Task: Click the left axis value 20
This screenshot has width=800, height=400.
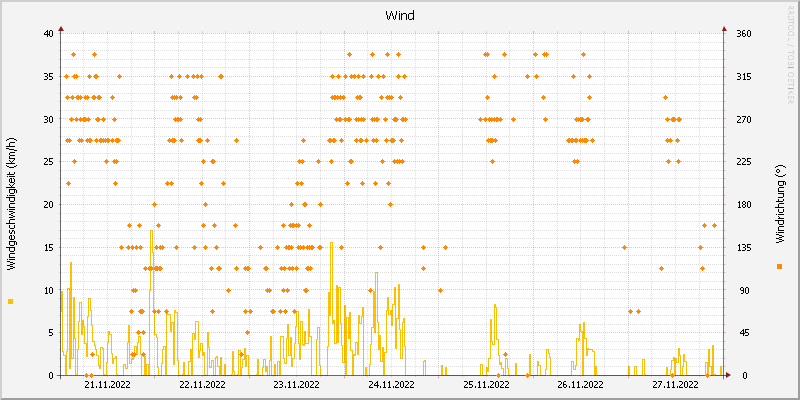Action: click(x=49, y=205)
